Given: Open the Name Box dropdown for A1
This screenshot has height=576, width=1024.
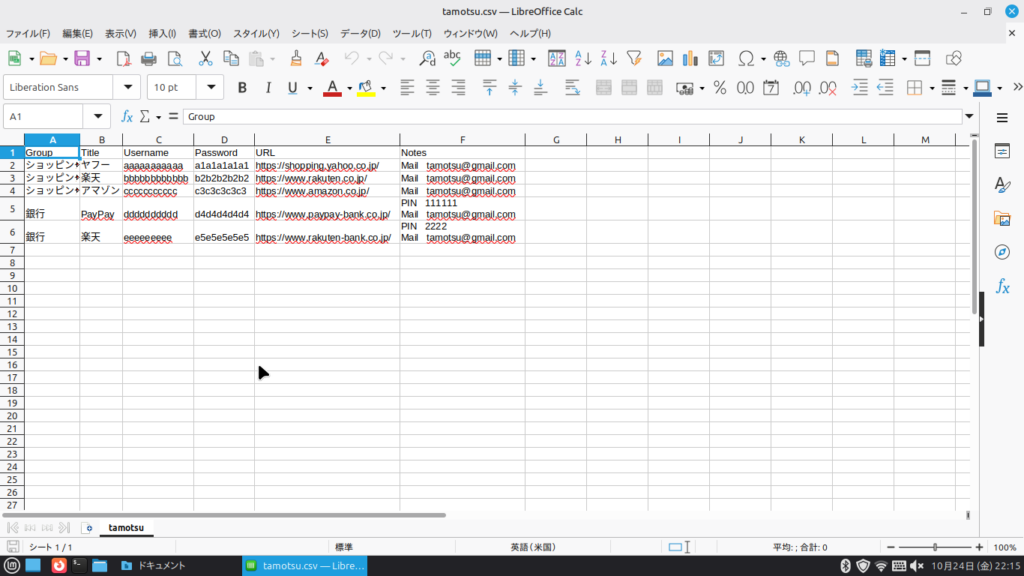Looking at the screenshot, I should tap(98, 116).
